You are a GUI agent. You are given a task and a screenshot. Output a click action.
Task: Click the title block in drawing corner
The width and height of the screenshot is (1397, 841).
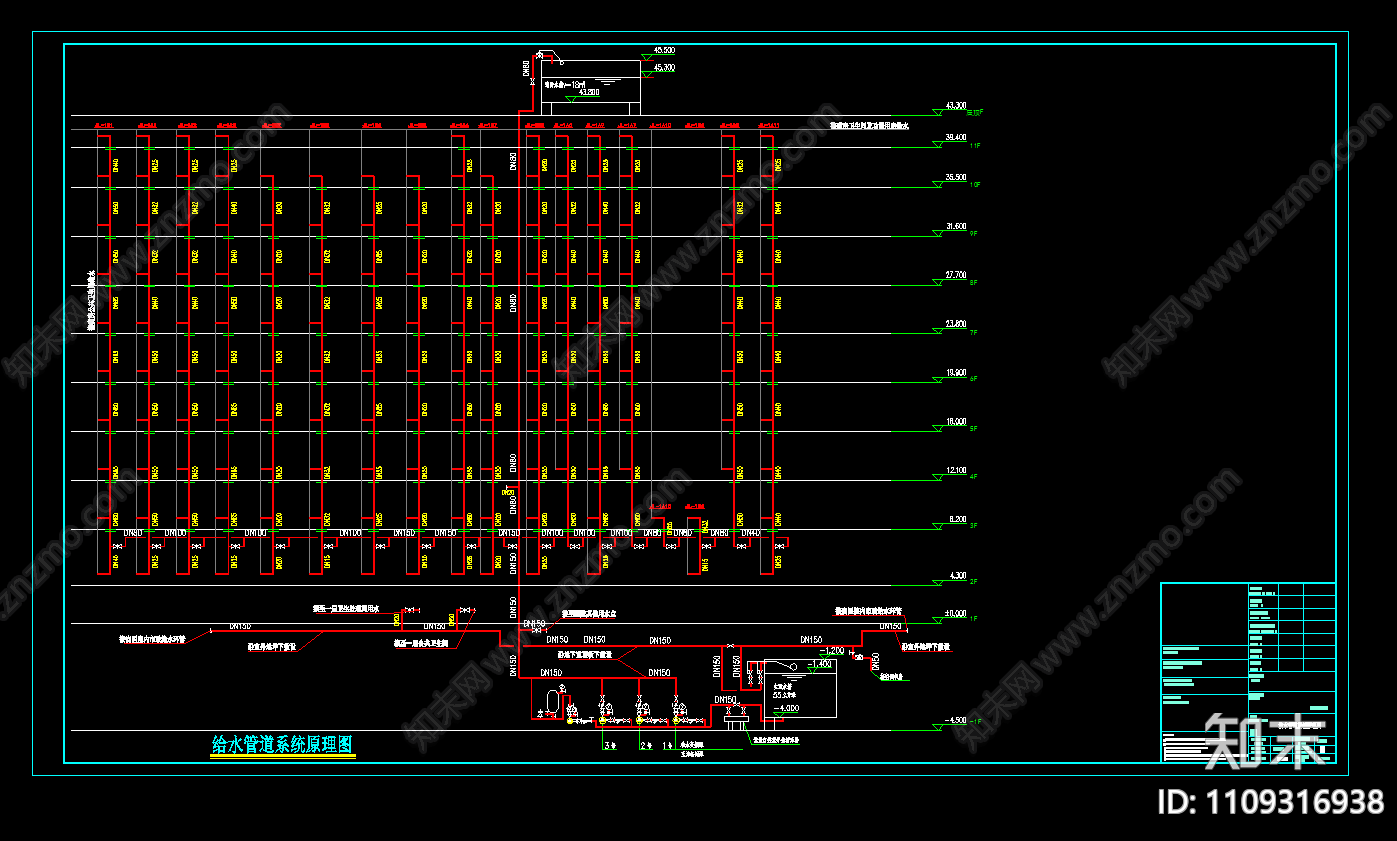click(x=1248, y=672)
